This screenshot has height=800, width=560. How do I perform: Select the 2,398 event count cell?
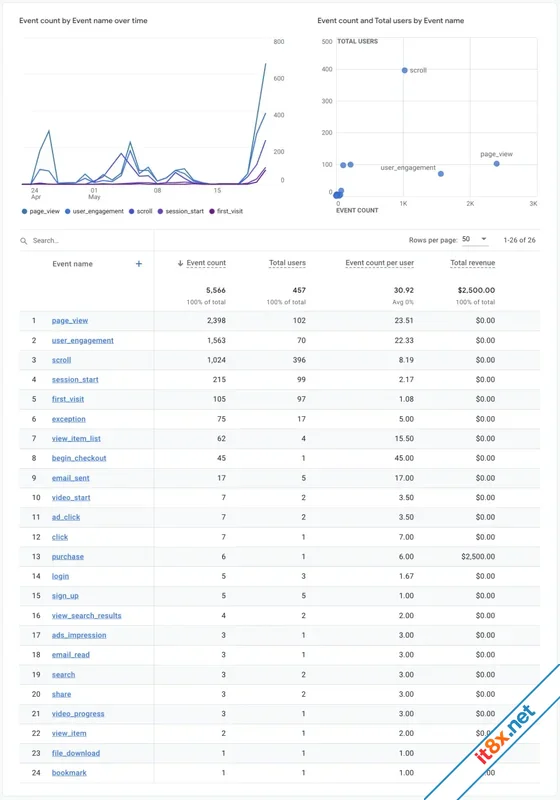tap(216, 320)
